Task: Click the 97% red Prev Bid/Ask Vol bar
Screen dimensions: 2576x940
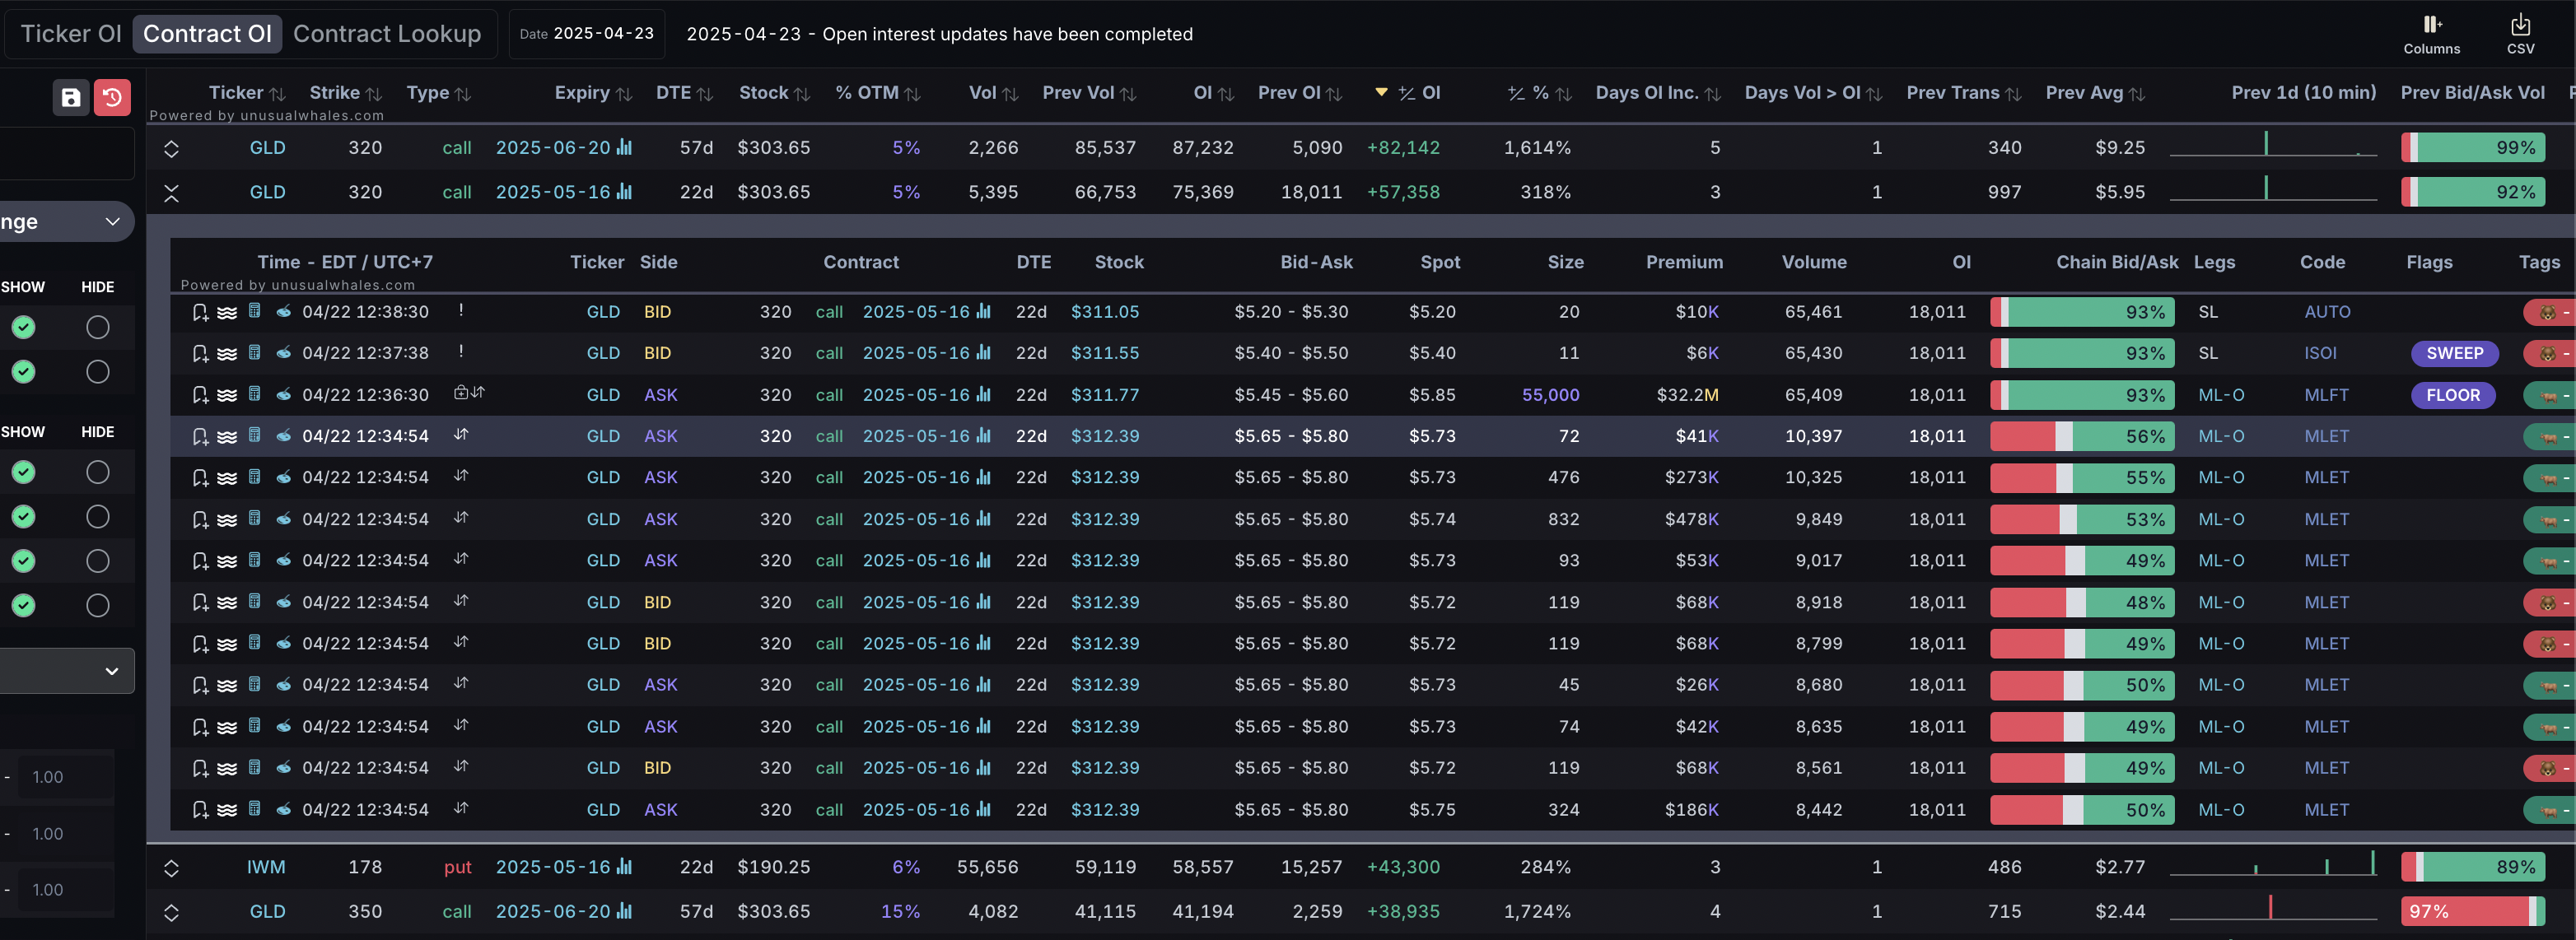Action: pyautogui.click(x=2473, y=911)
